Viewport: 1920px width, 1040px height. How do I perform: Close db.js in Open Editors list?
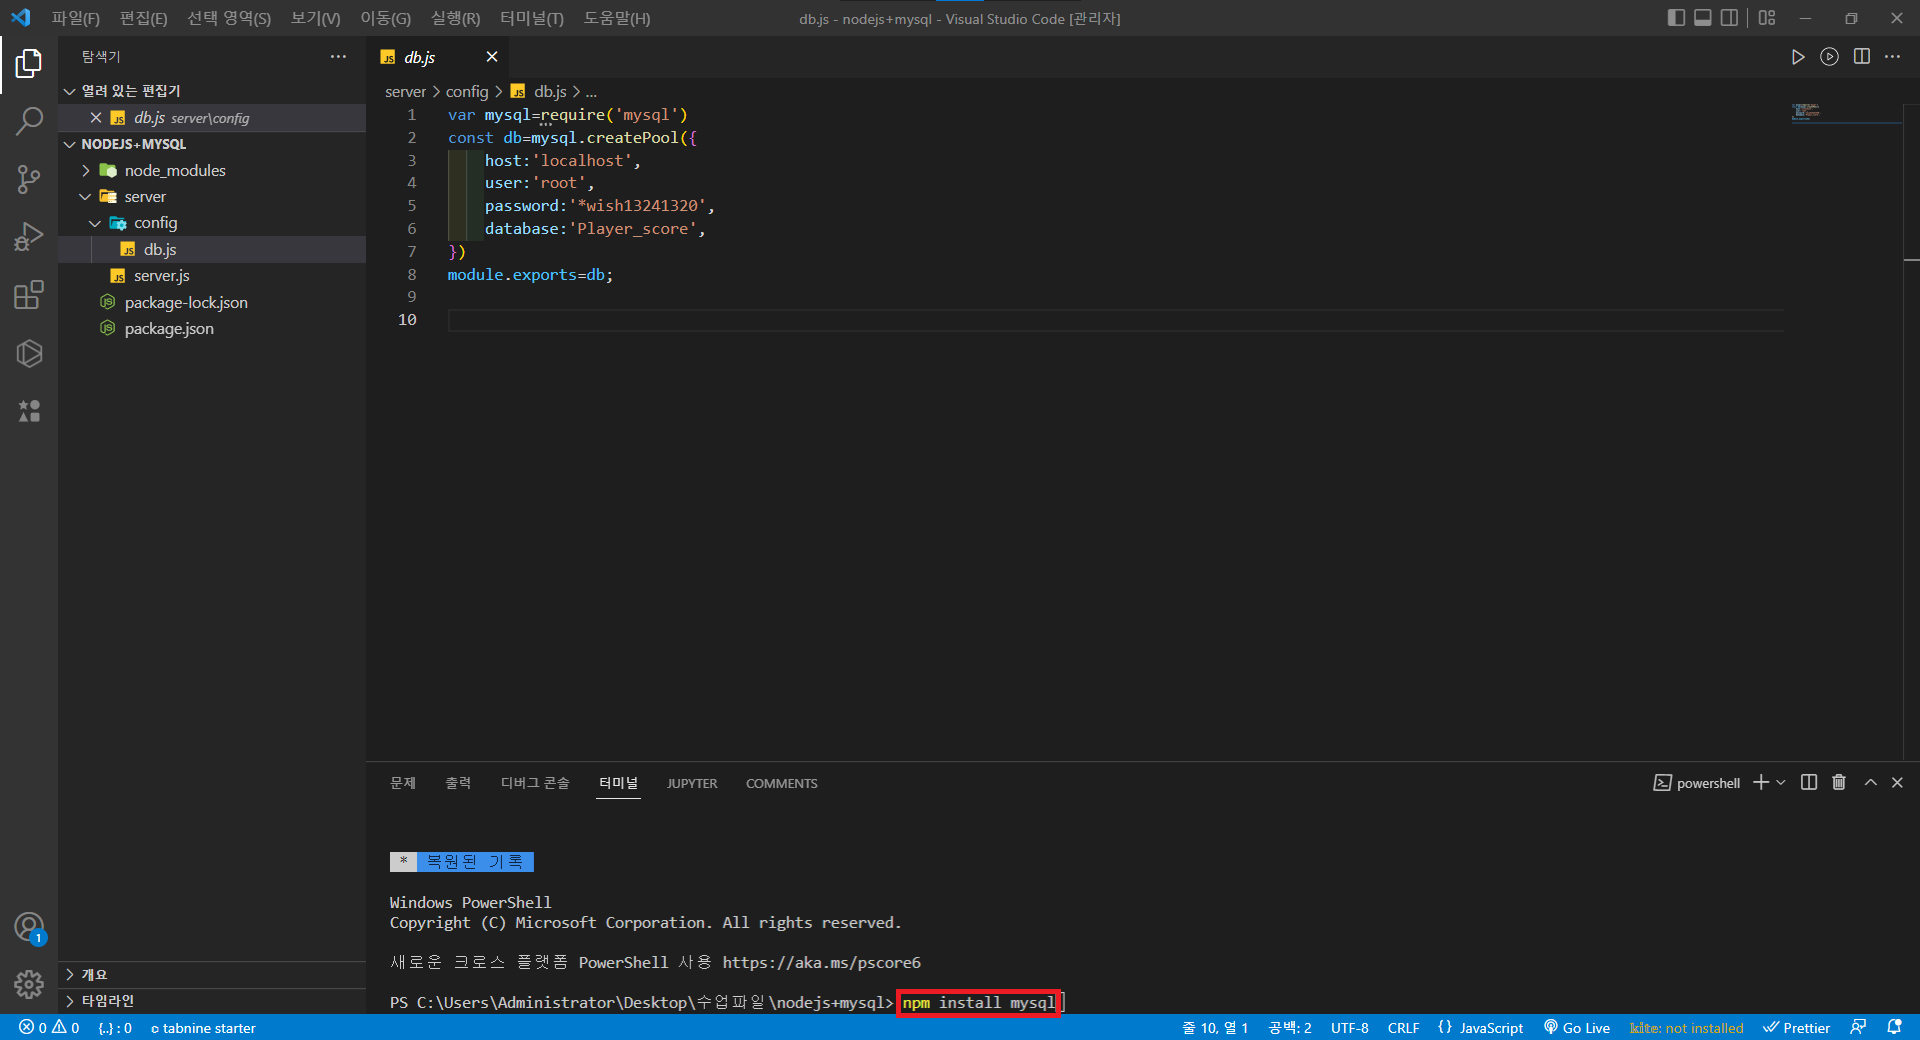[96, 118]
